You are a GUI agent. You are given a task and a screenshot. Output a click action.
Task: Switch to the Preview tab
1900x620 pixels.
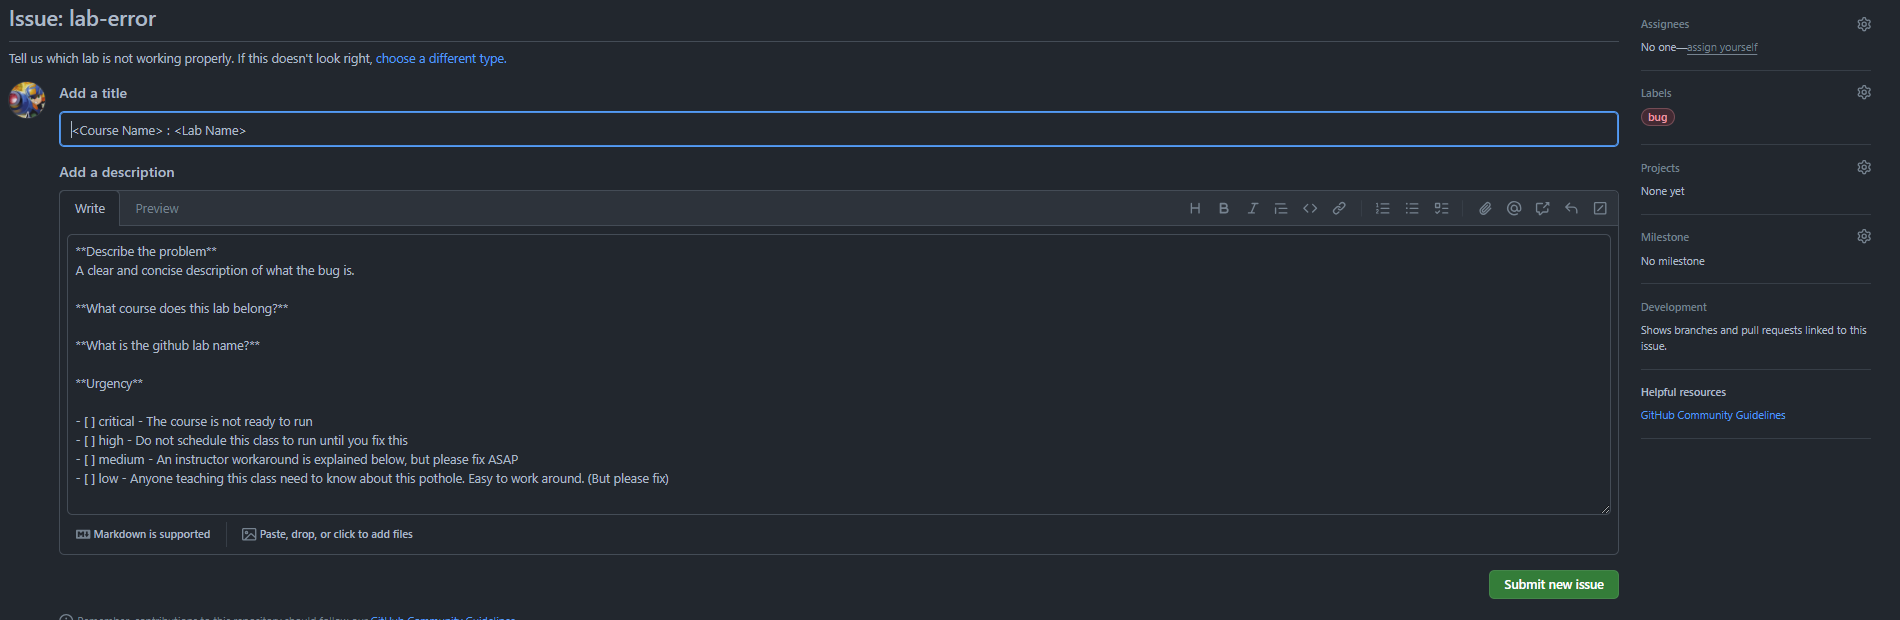tap(157, 209)
